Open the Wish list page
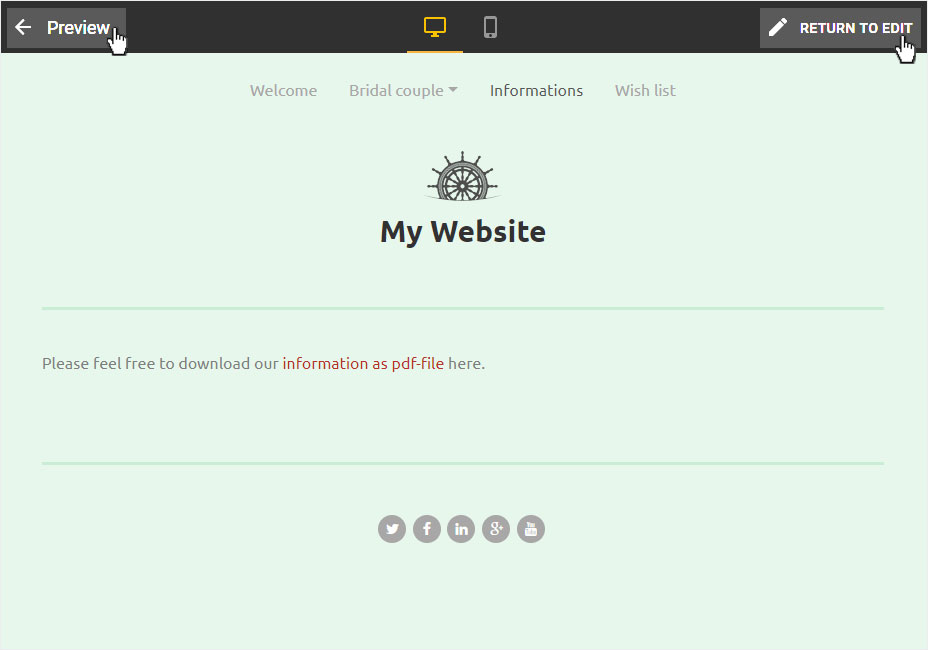 coord(645,91)
